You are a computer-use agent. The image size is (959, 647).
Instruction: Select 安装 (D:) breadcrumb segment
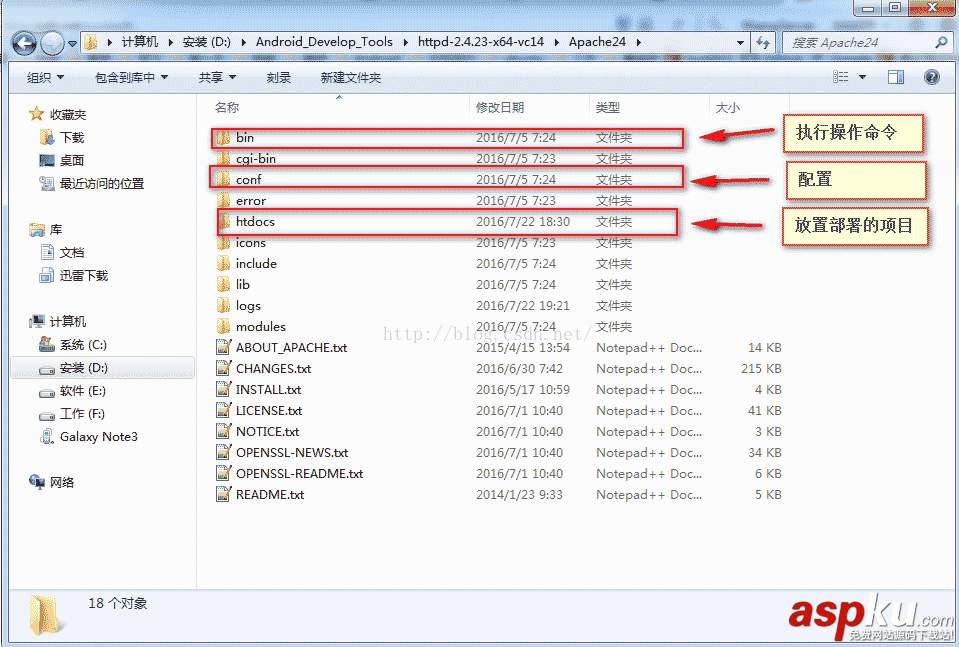207,42
